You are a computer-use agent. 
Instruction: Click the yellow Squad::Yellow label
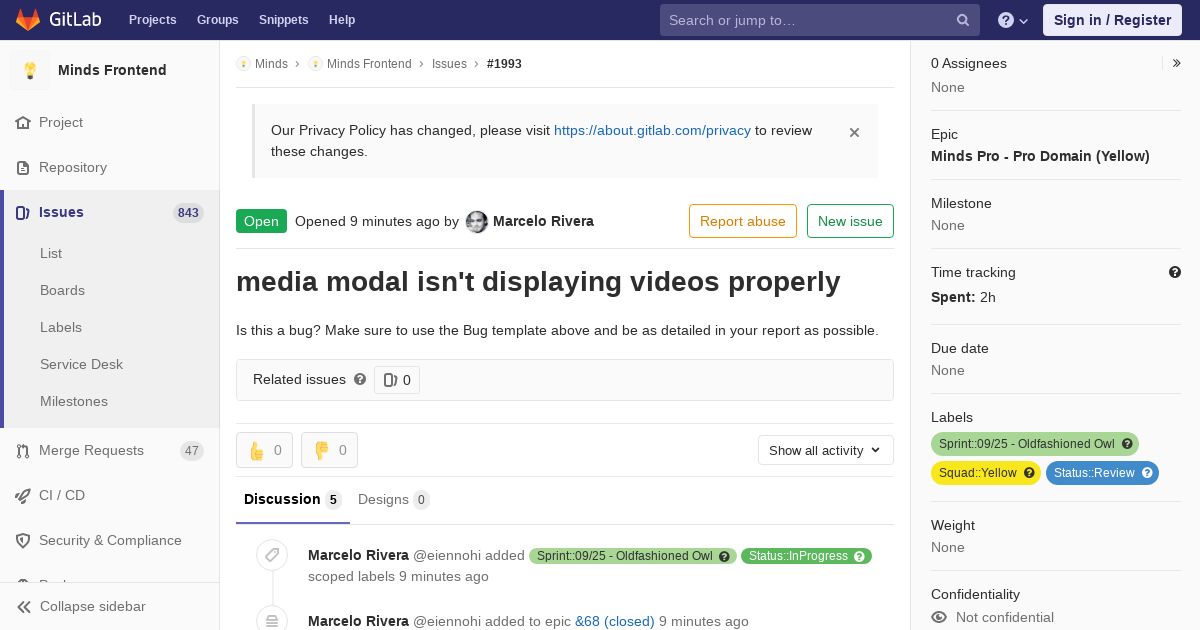[986, 473]
